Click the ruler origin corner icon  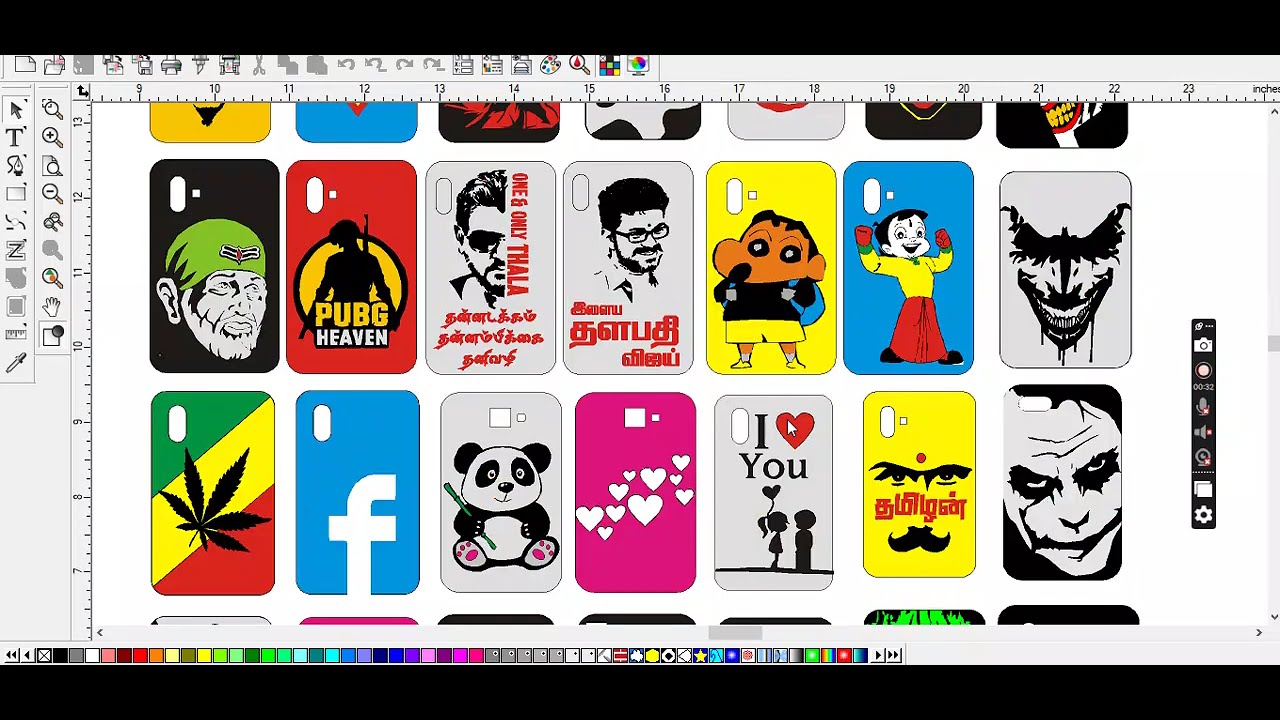pyautogui.click(x=83, y=91)
